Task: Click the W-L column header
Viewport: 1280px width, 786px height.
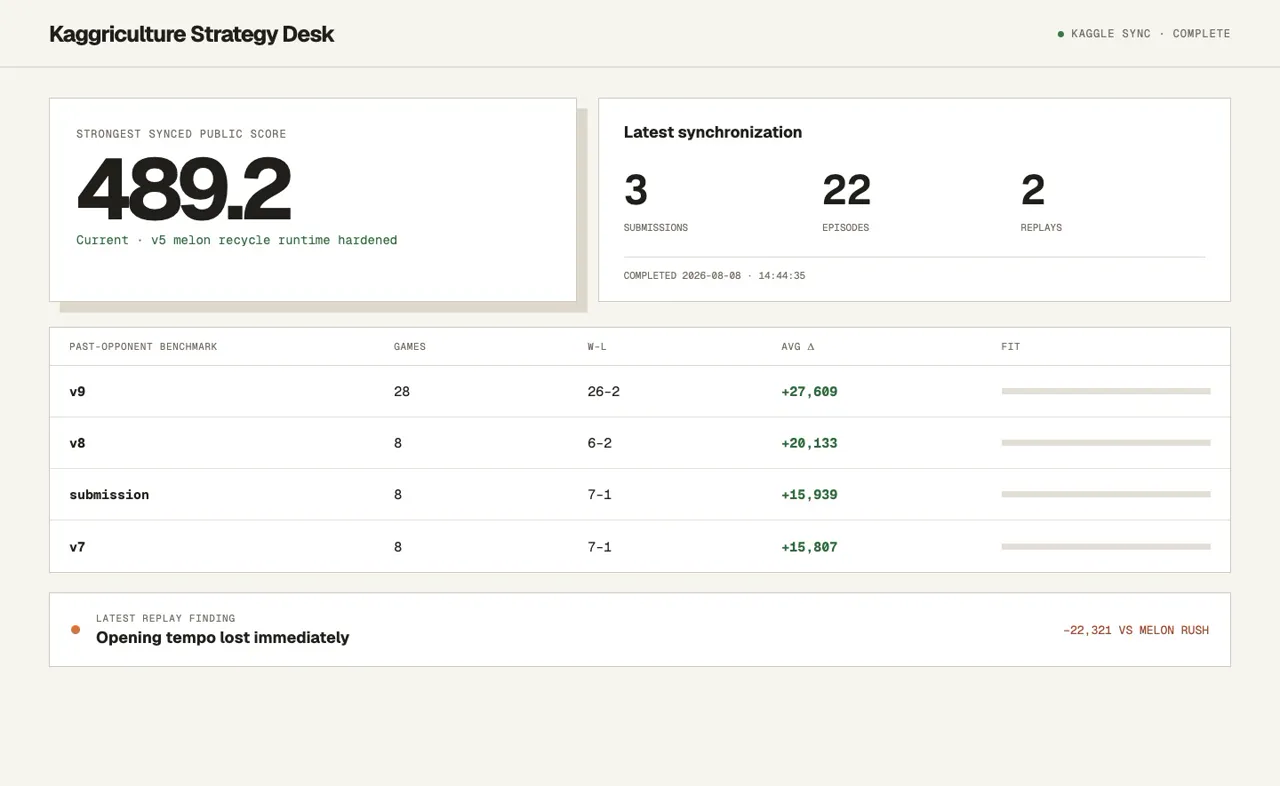Action: [x=597, y=347]
